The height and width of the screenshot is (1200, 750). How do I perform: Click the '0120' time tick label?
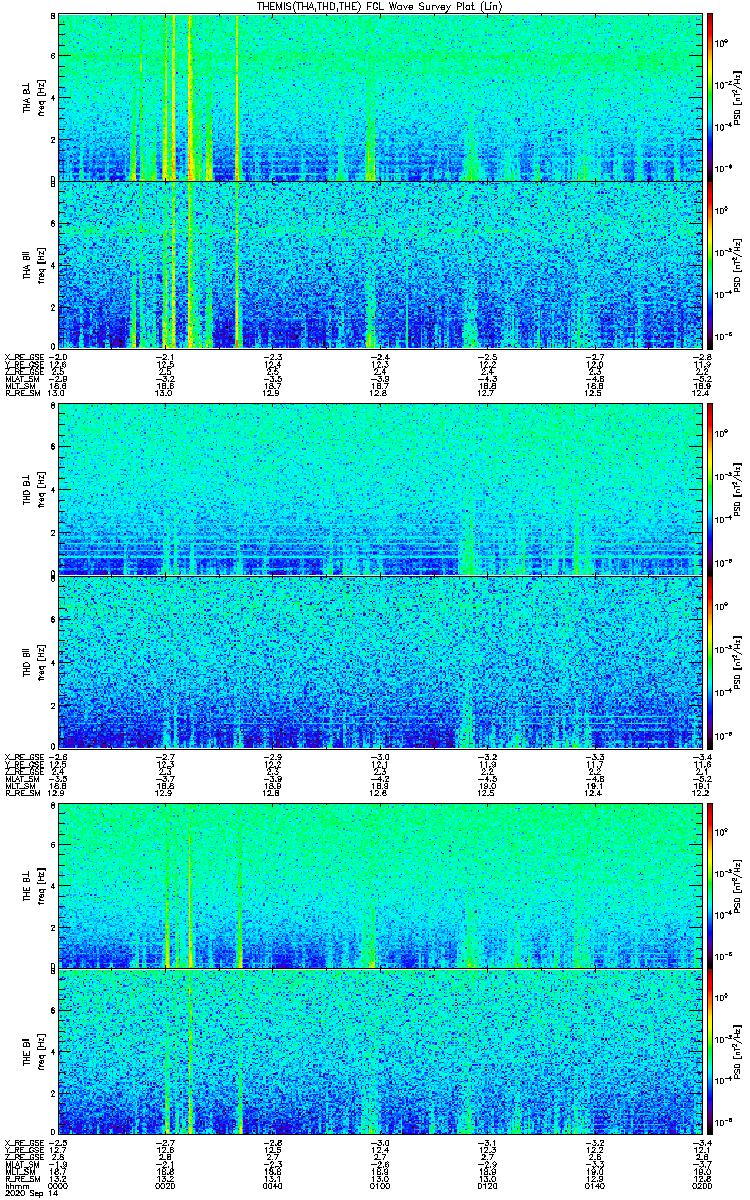[x=487, y=1186]
